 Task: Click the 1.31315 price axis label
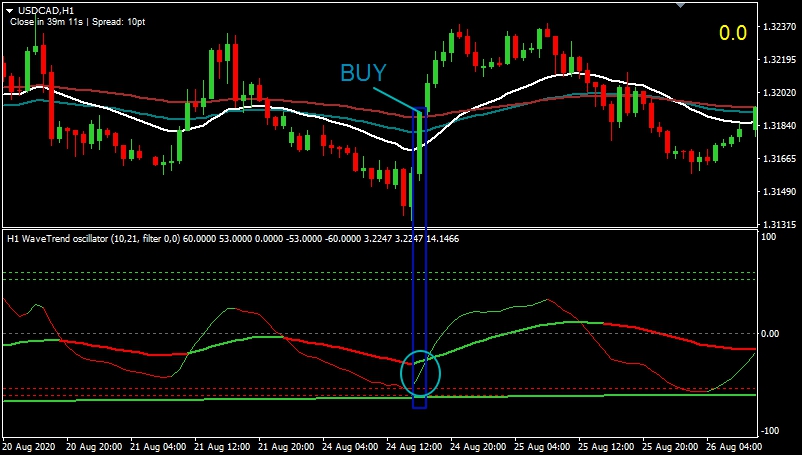pos(780,225)
